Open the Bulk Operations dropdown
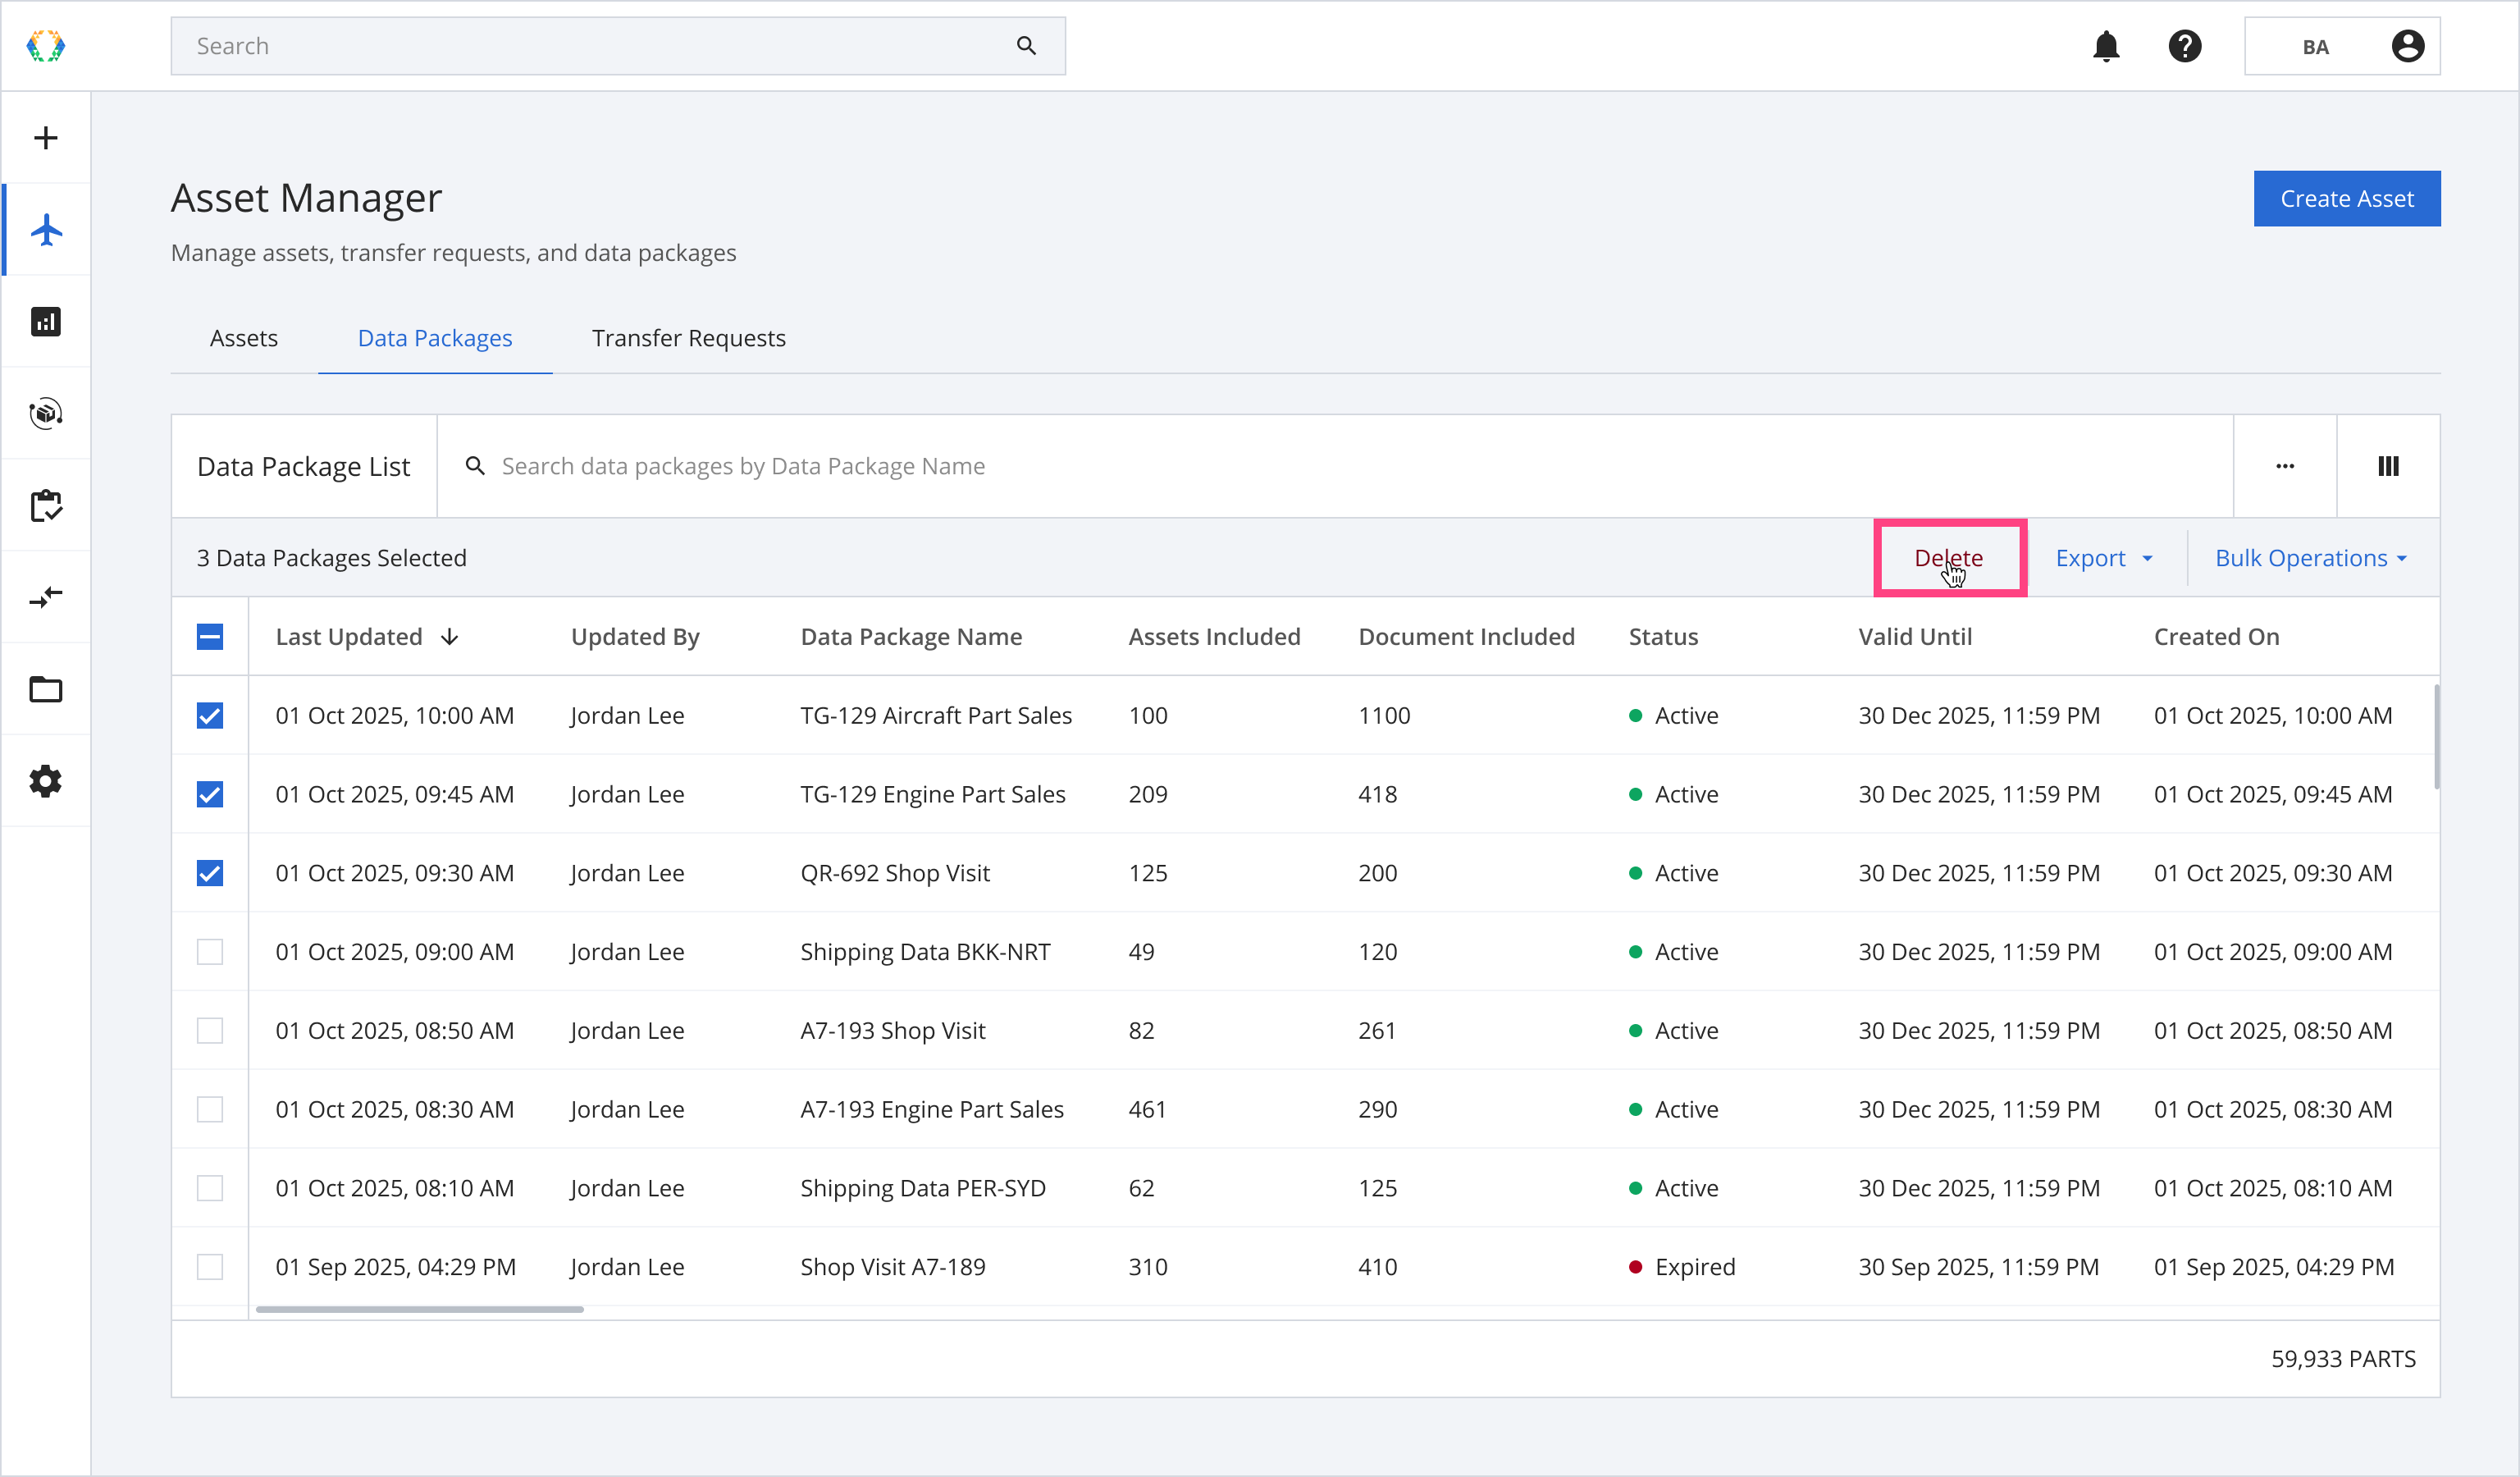 2311,558
